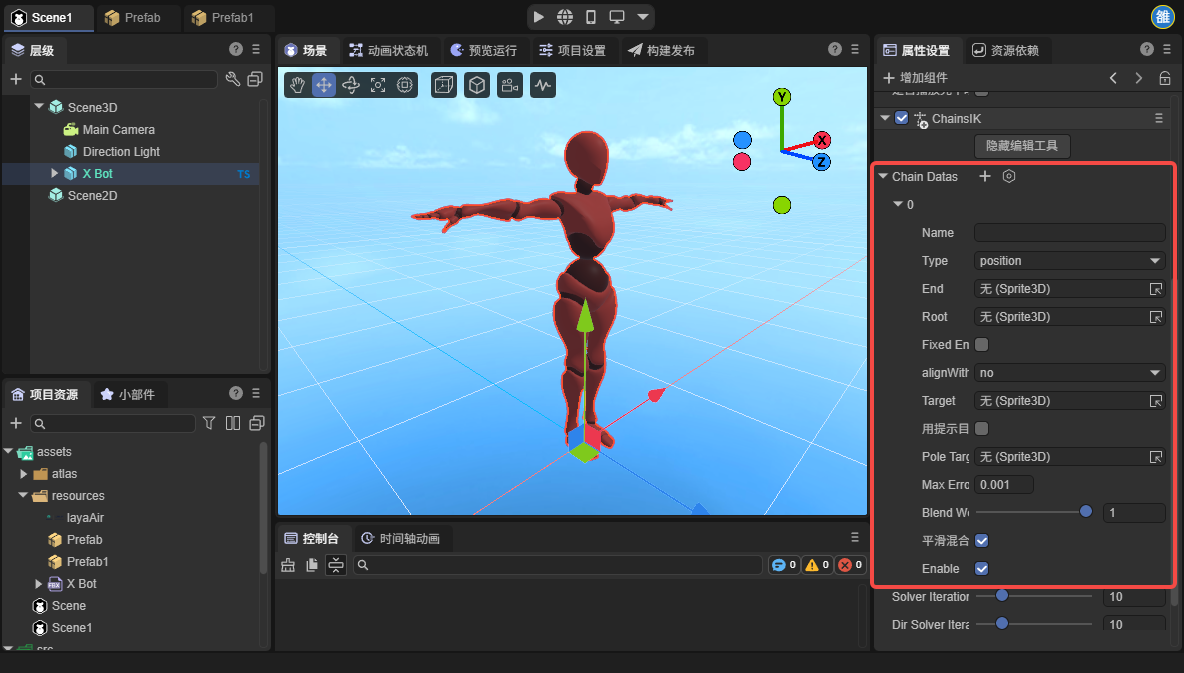1184x673 pixels.
Task: Open the alignWith dropdown showing no
Action: 1070,372
